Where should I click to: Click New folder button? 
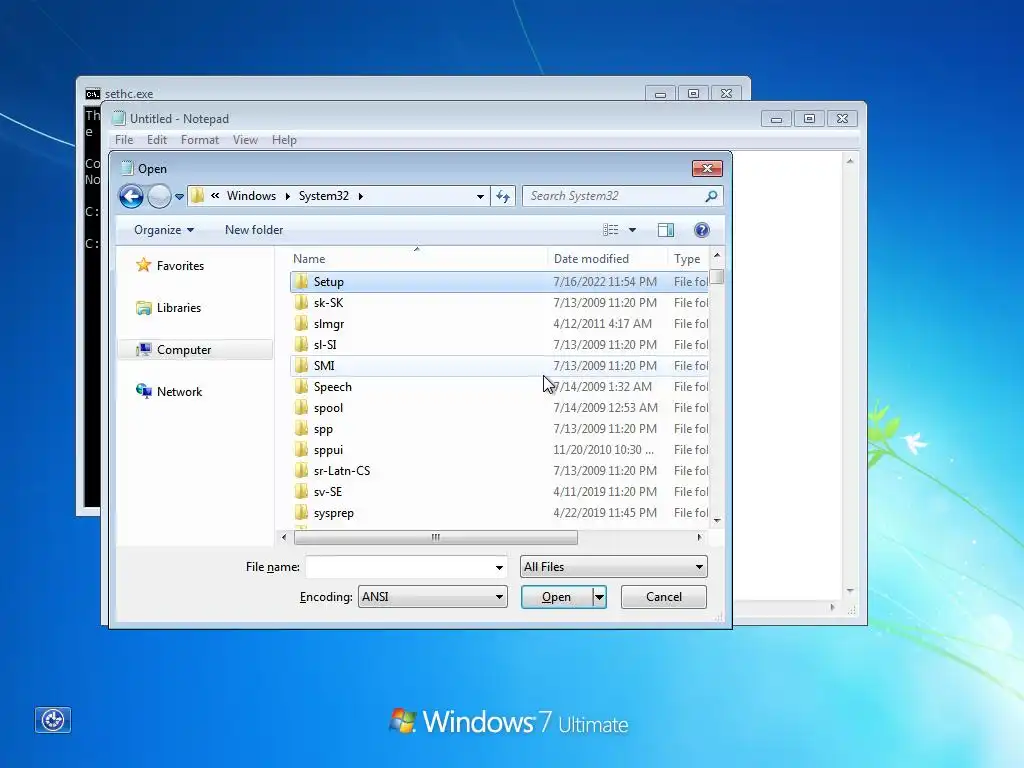[x=254, y=230]
